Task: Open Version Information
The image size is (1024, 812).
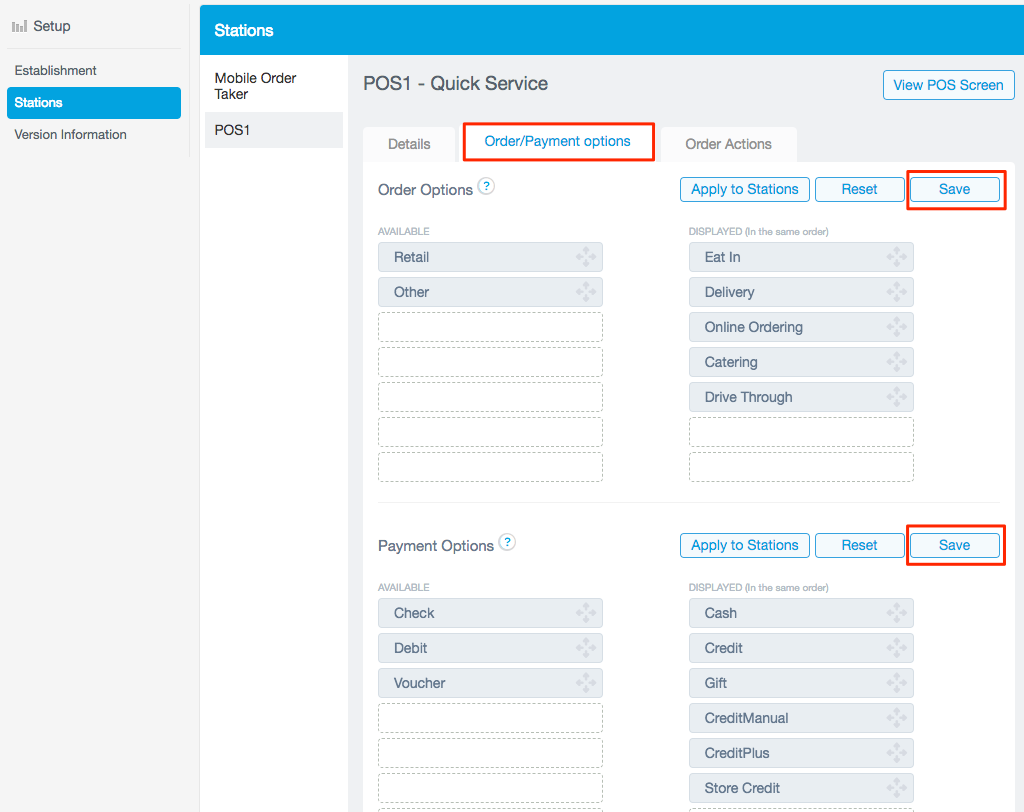Action: click(71, 135)
